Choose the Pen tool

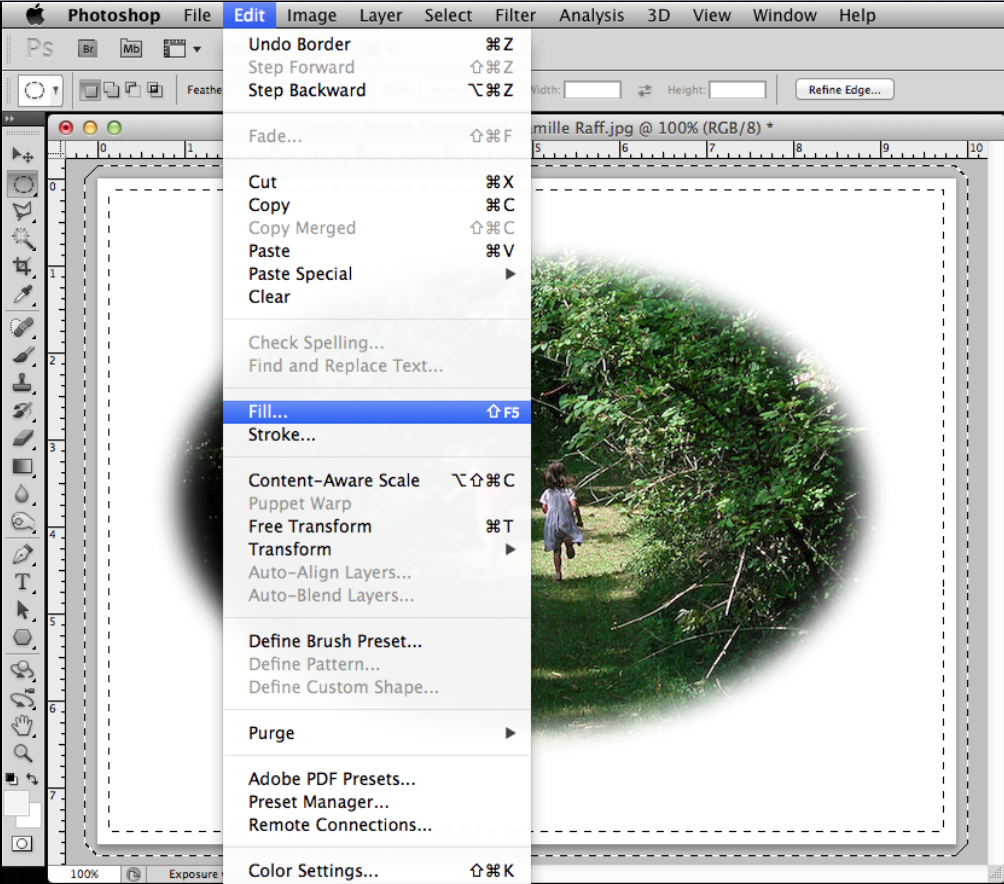tap(22, 554)
